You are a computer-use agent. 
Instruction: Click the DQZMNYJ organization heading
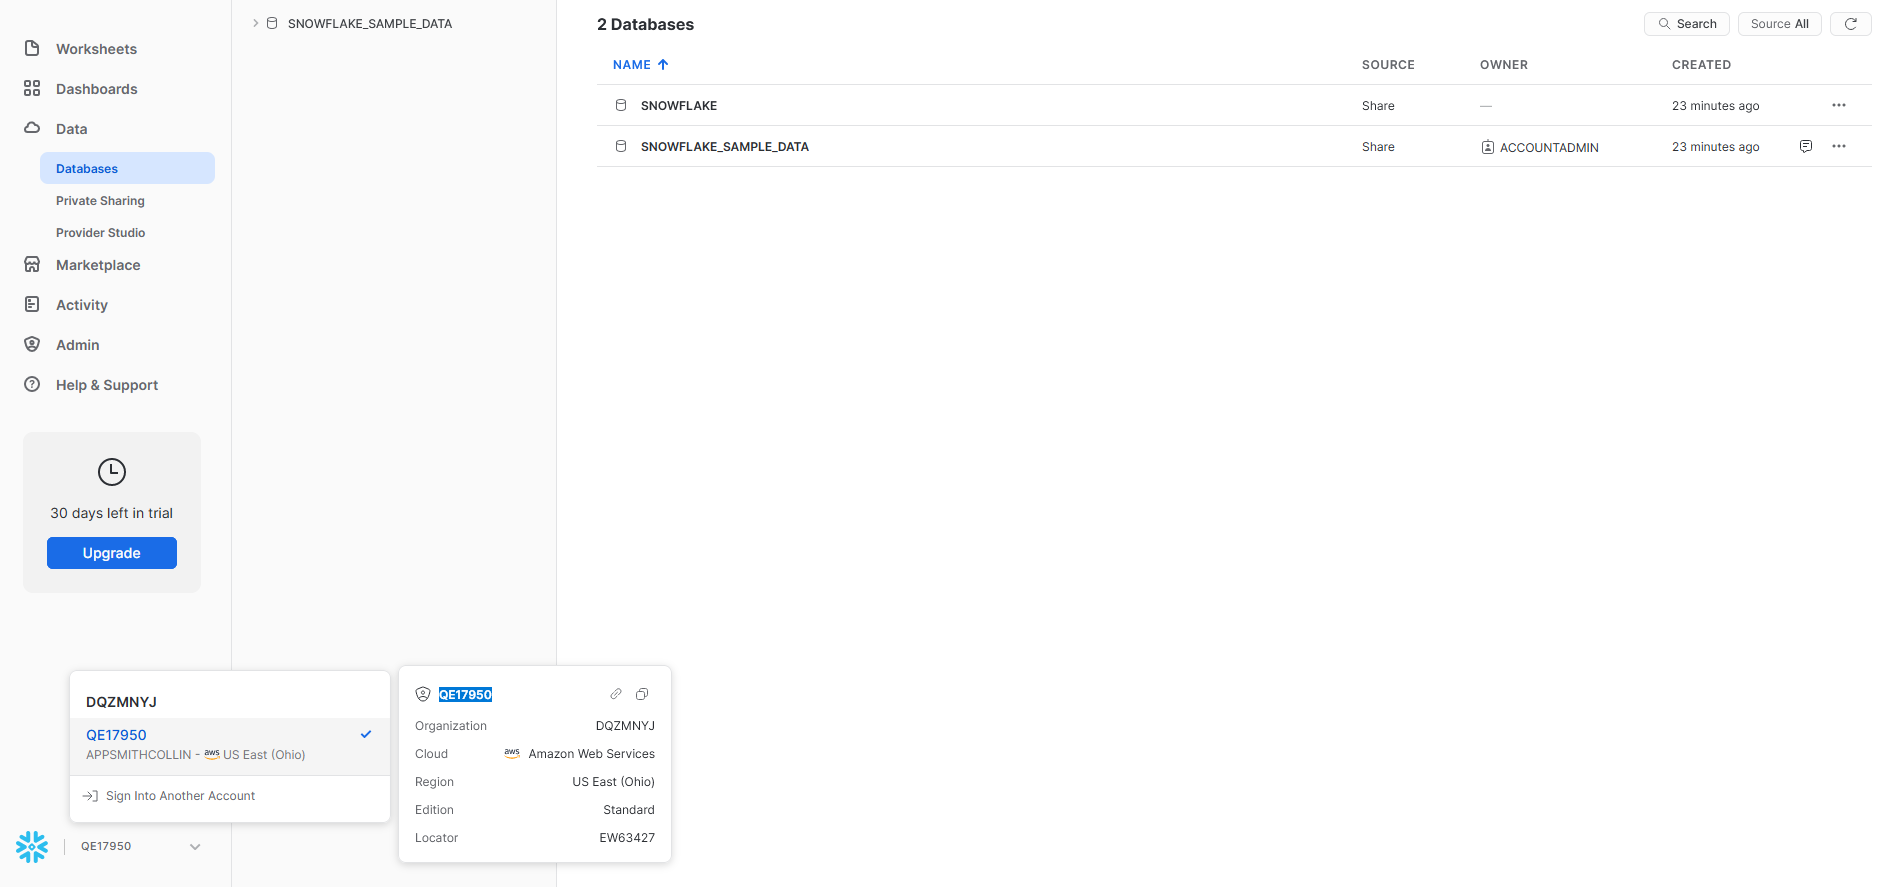(121, 702)
